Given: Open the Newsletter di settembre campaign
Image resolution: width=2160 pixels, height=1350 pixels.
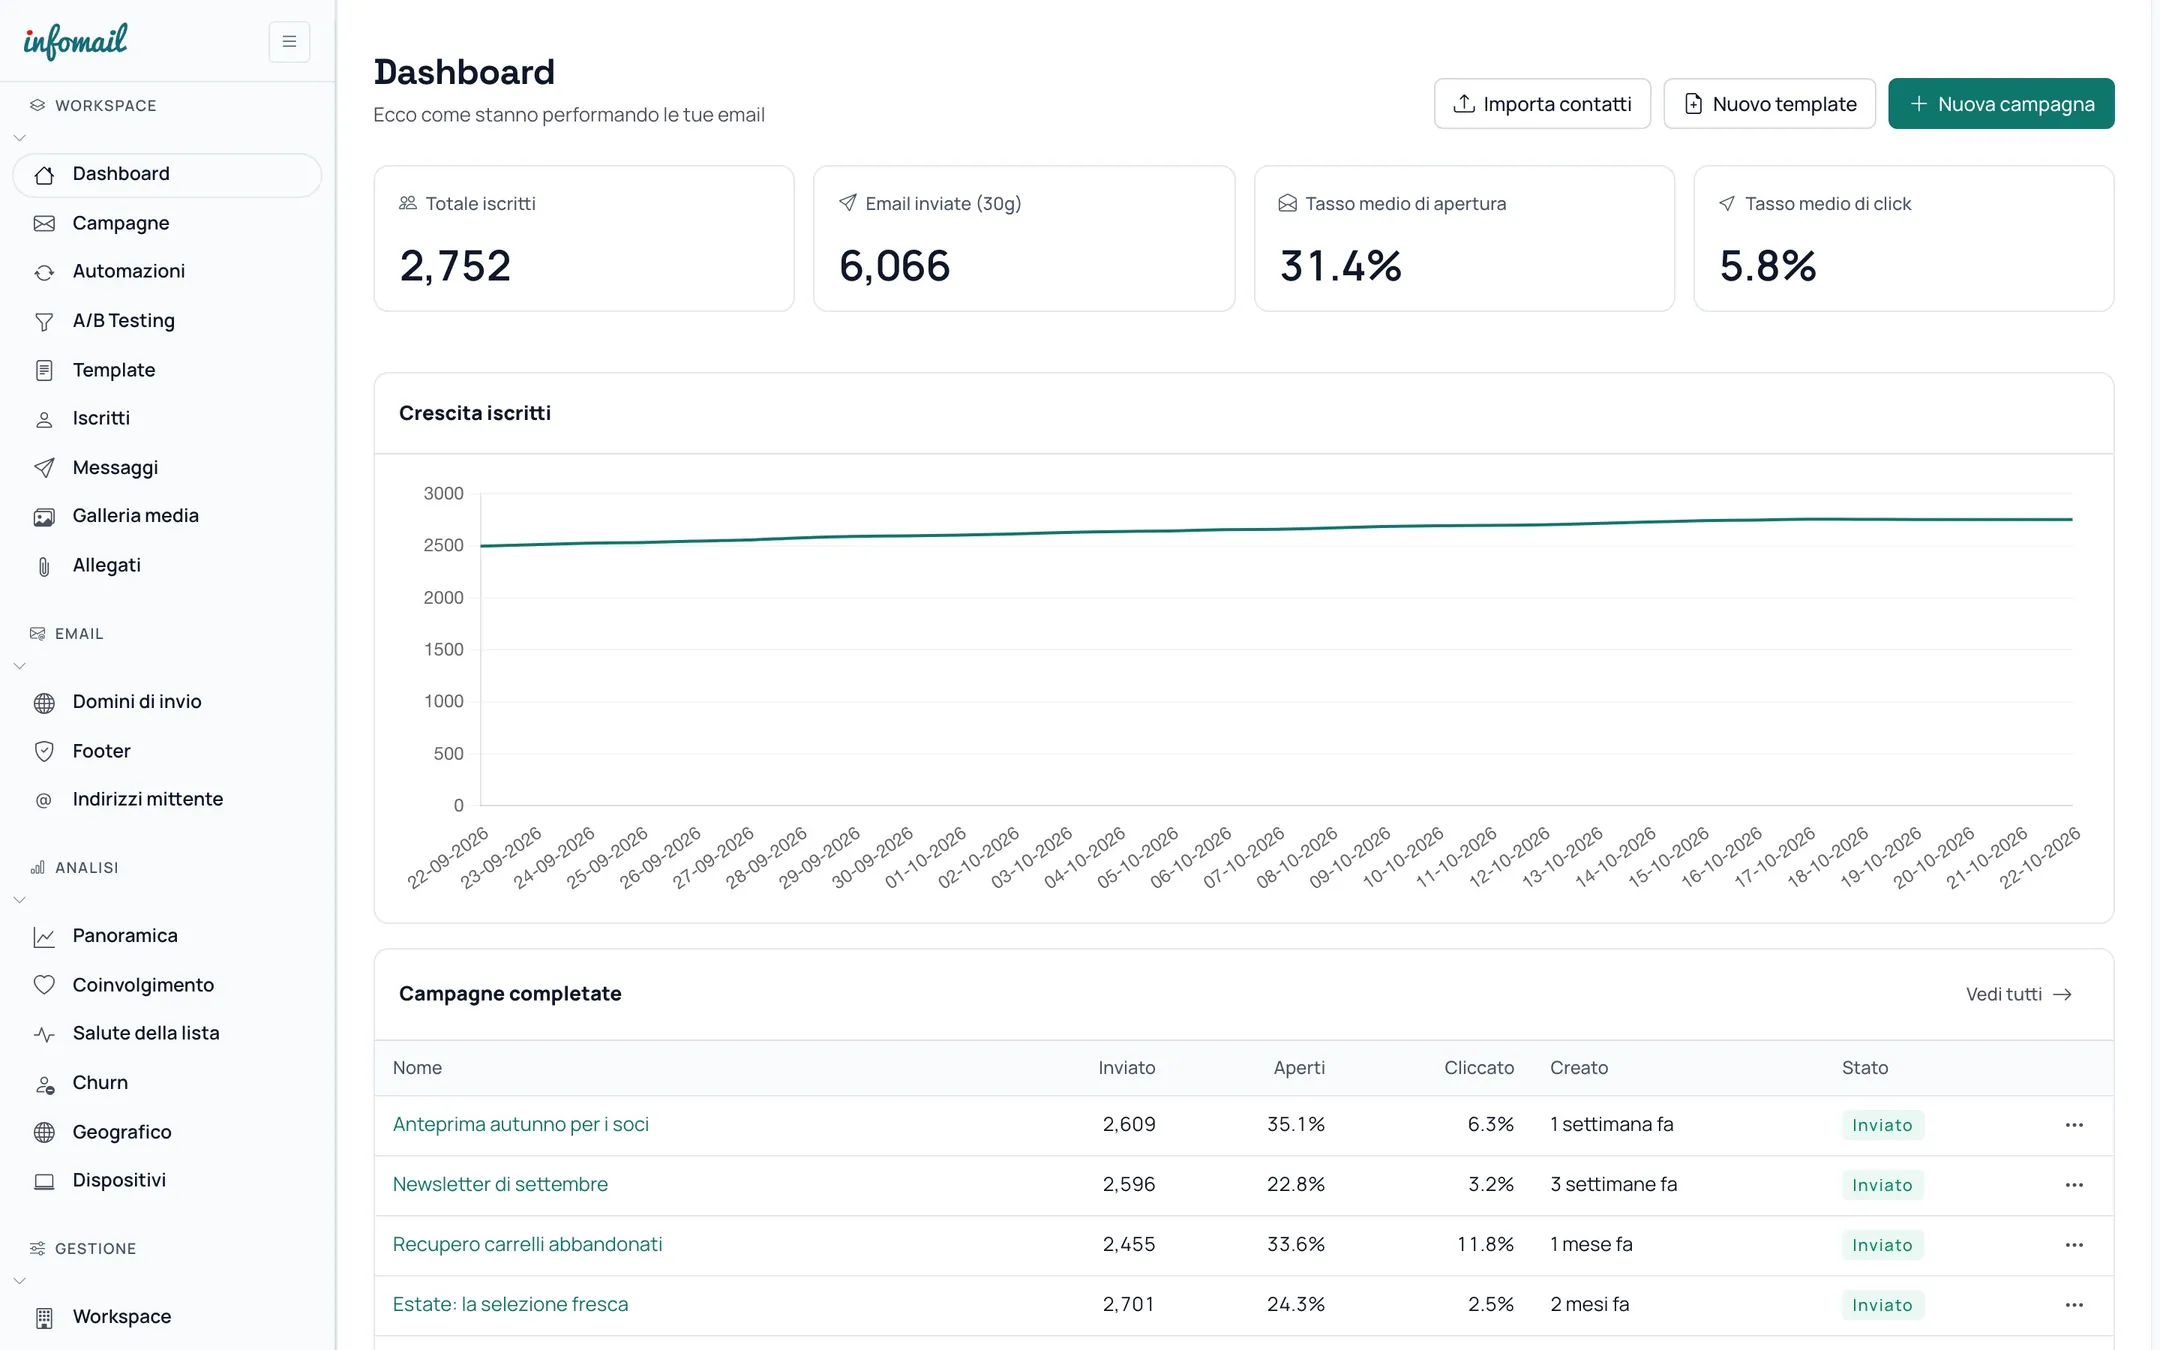Looking at the screenshot, I should pyautogui.click(x=500, y=1185).
